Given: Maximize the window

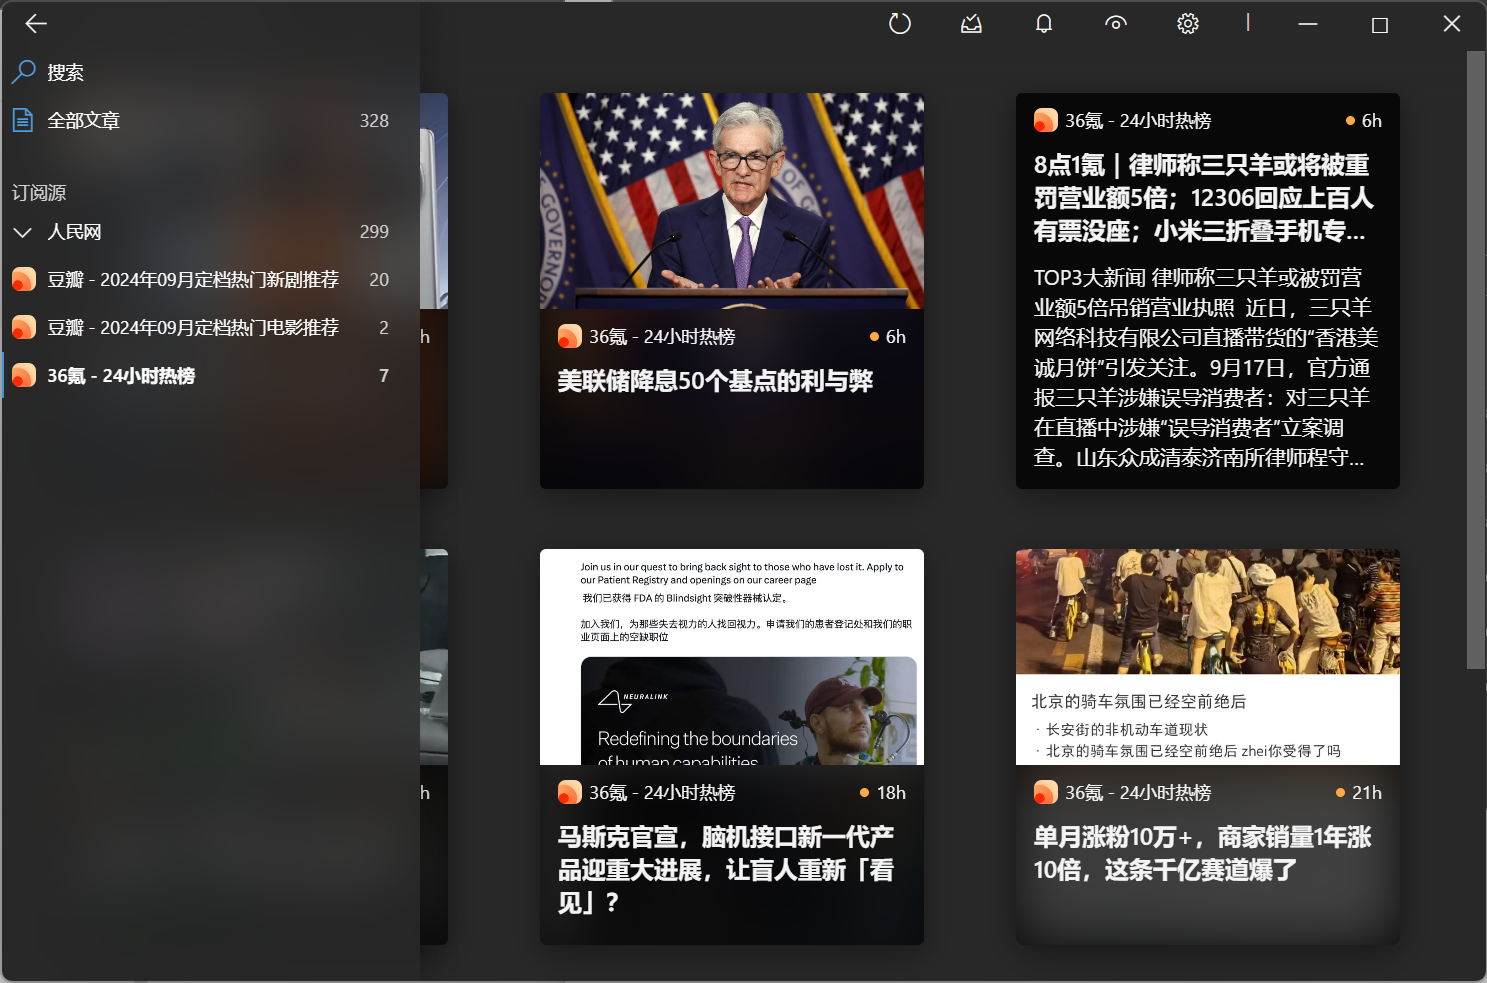Looking at the screenshot, I should tap(1380, 23).
